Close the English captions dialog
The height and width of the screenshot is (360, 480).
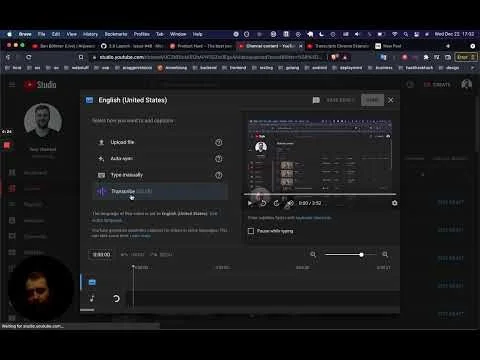(x=391, y=100)
